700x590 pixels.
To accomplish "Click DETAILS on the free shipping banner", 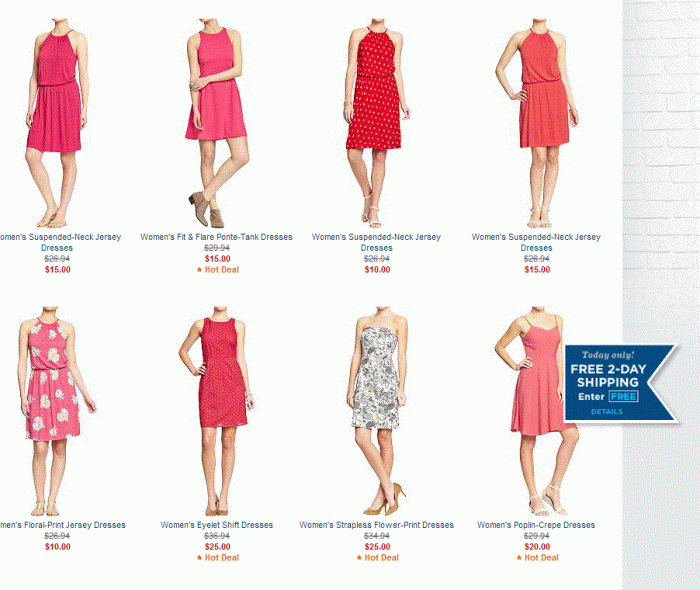I will tap(607, 411).
